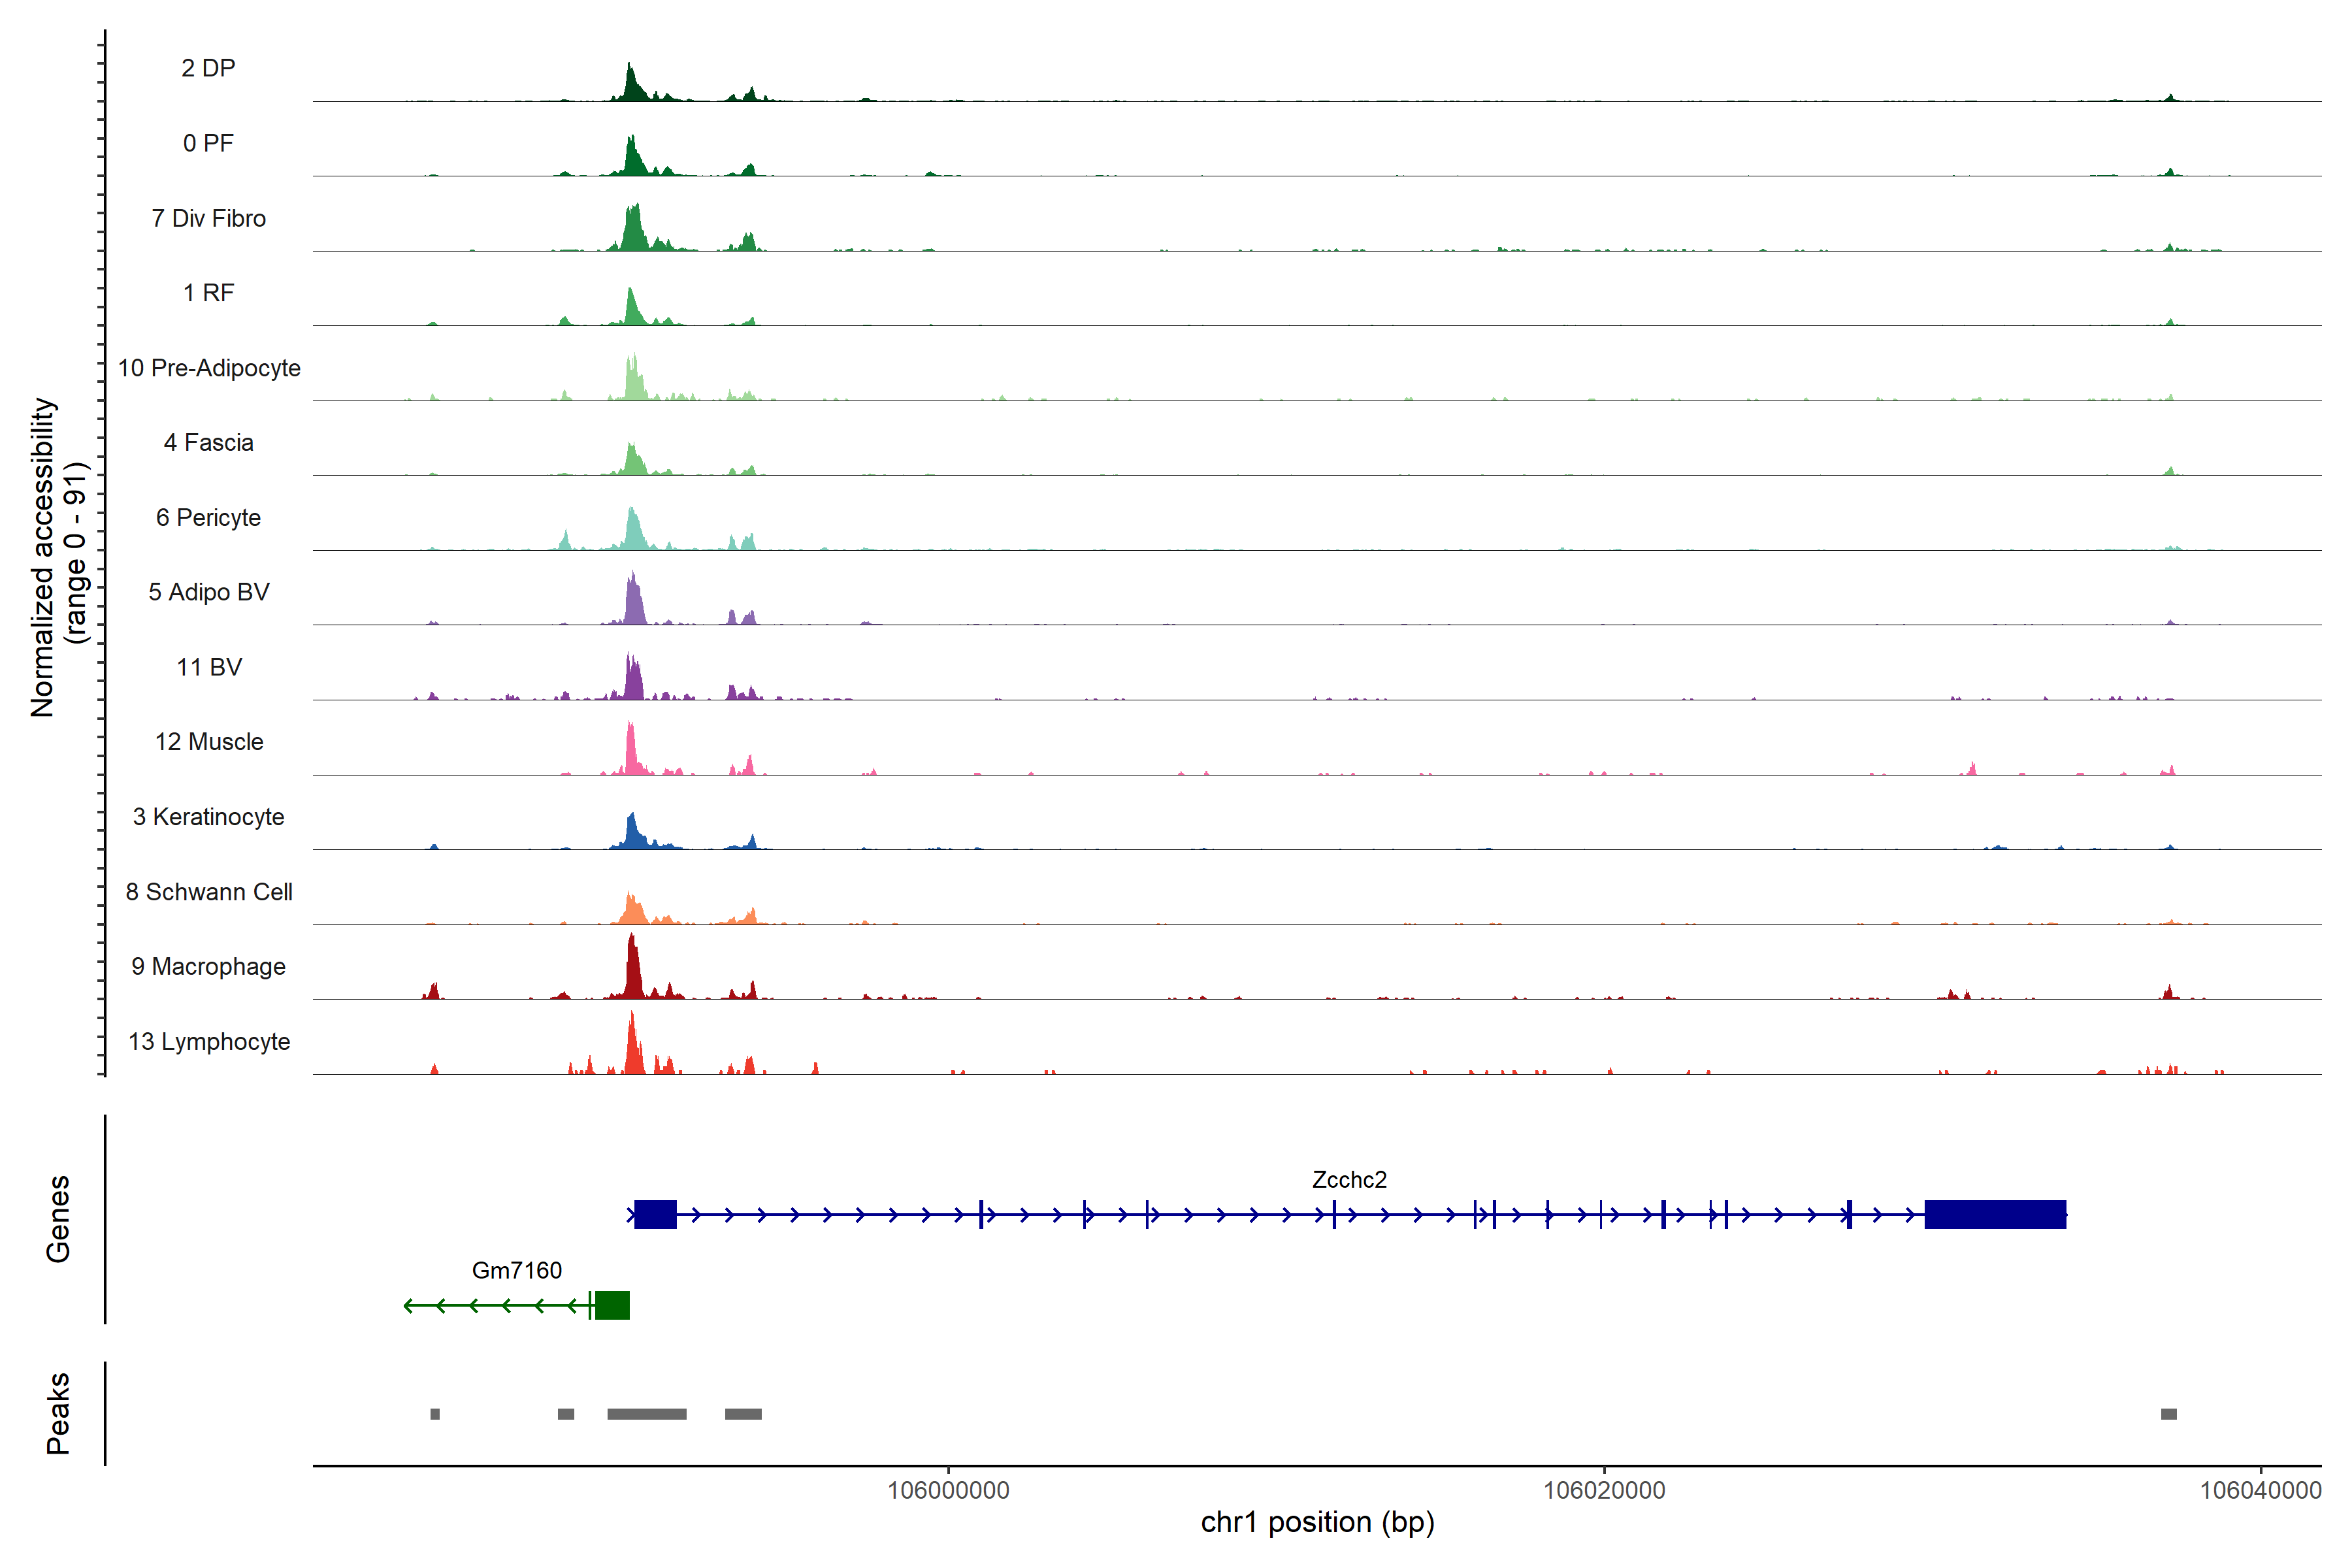Select the widest gray peak bar

click(x=646, y=1414)
